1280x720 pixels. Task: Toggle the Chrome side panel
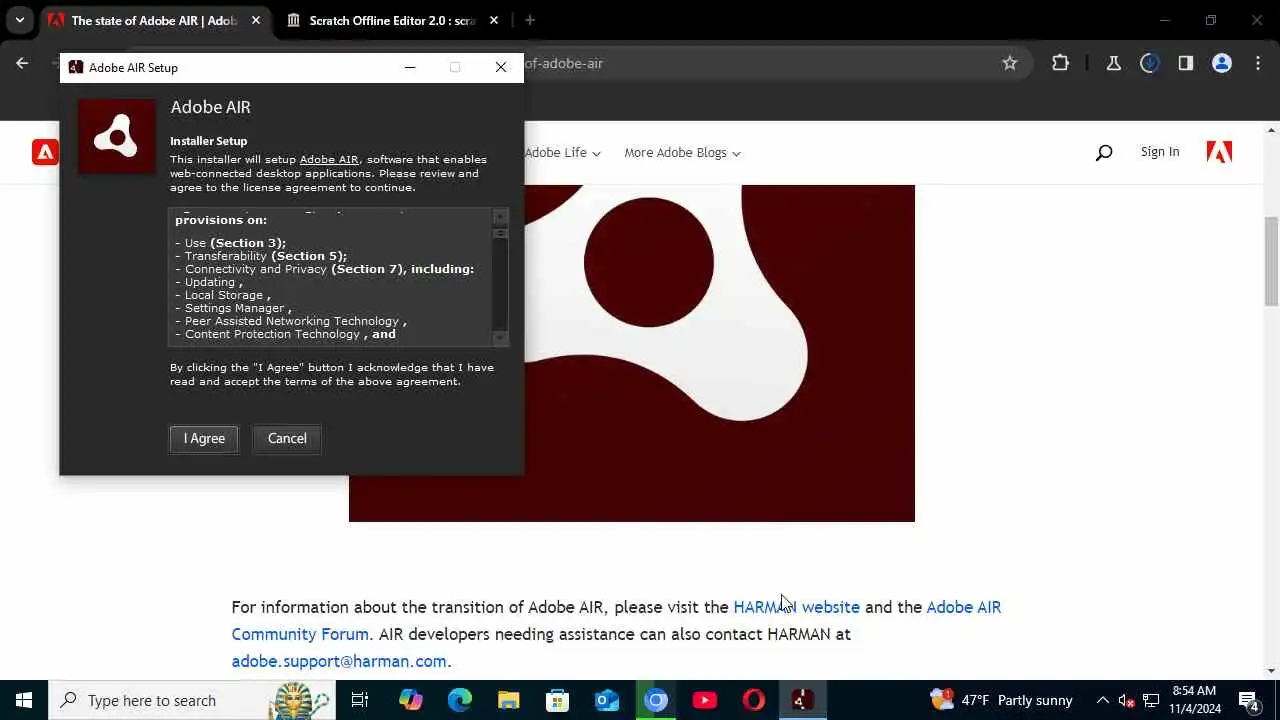pos(1186,63)
